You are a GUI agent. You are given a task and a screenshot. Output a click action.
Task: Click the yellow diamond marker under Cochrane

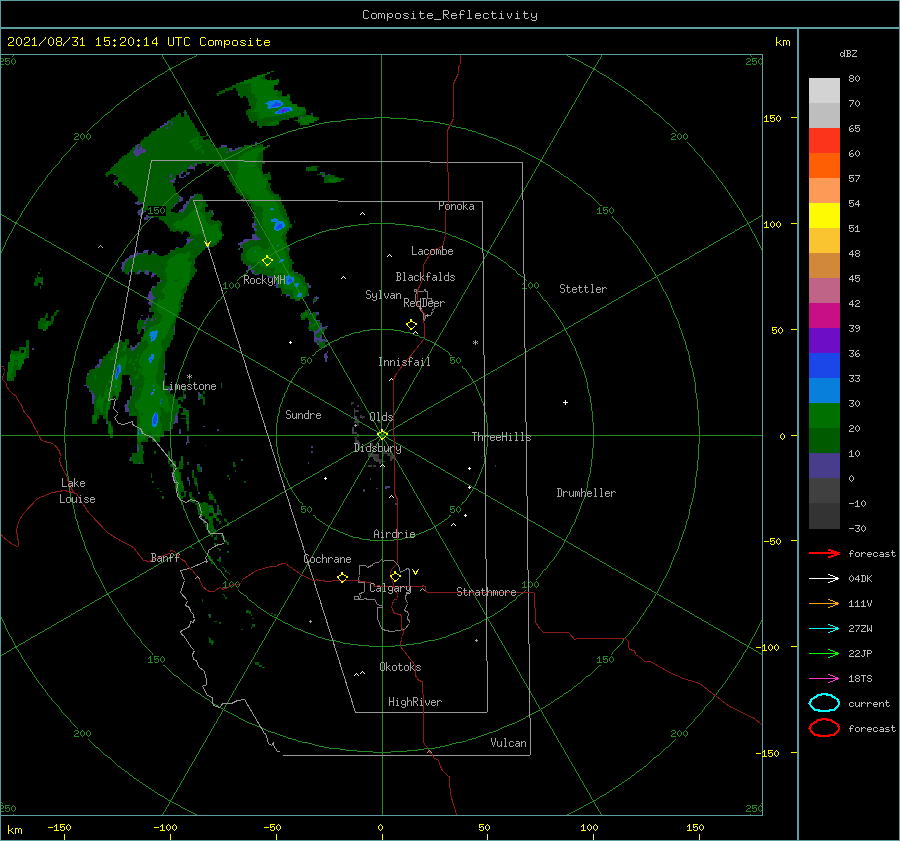342,577
